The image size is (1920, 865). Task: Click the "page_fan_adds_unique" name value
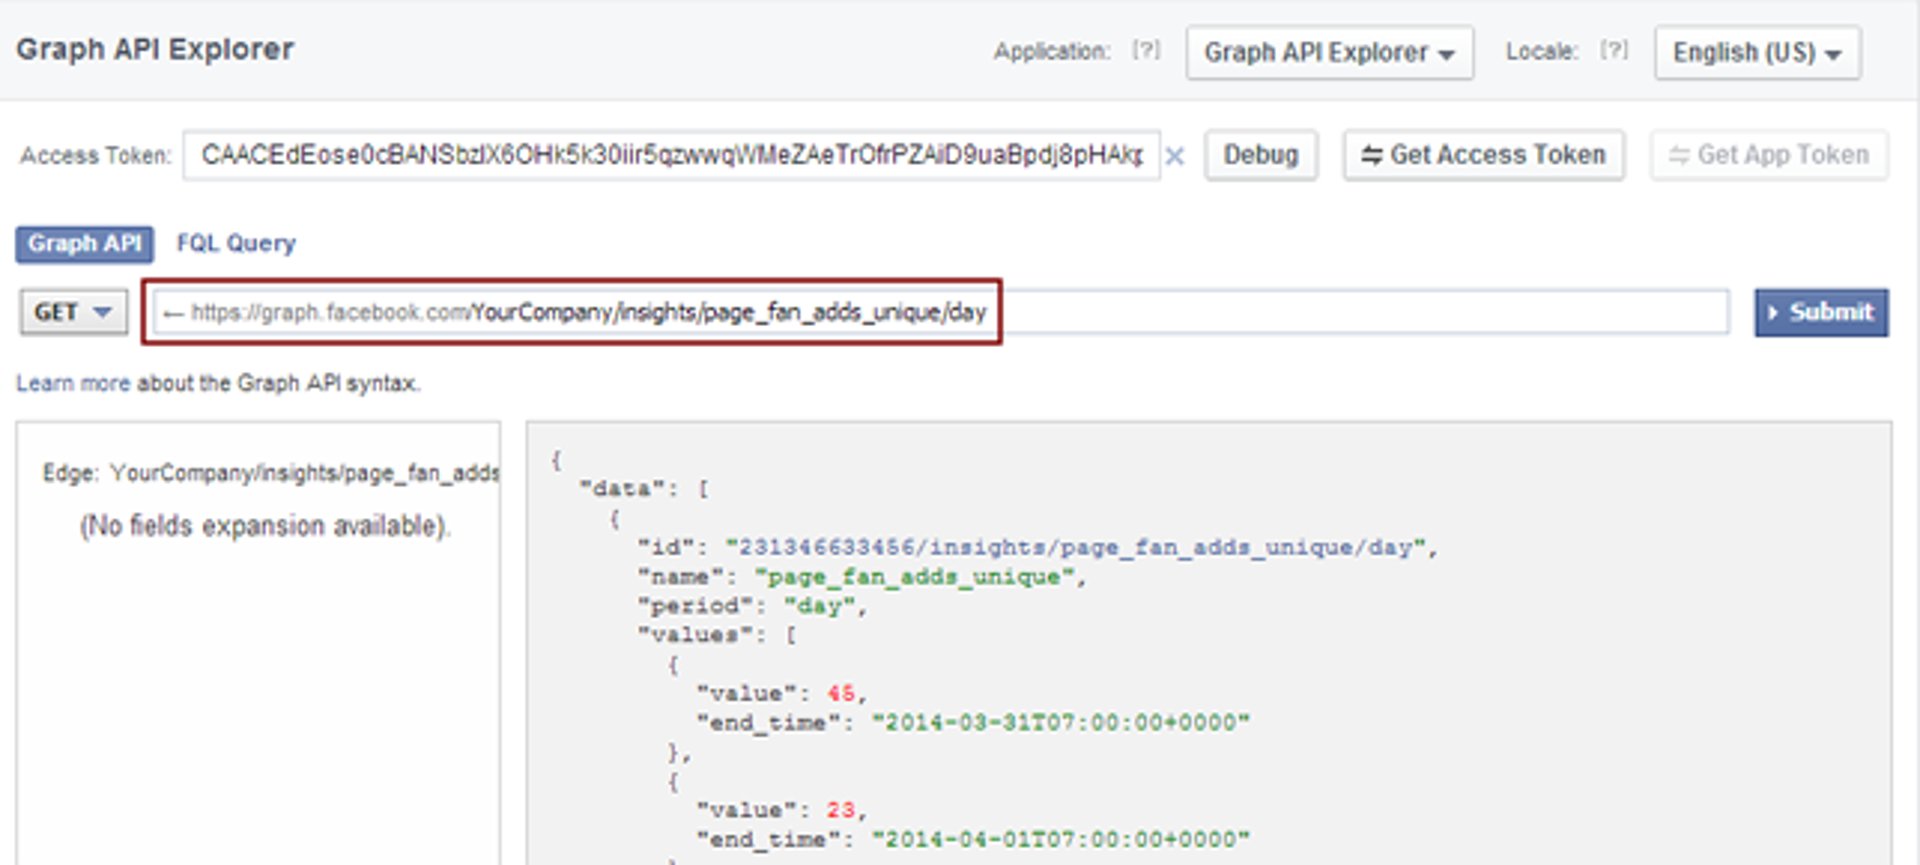click(914, 577)
